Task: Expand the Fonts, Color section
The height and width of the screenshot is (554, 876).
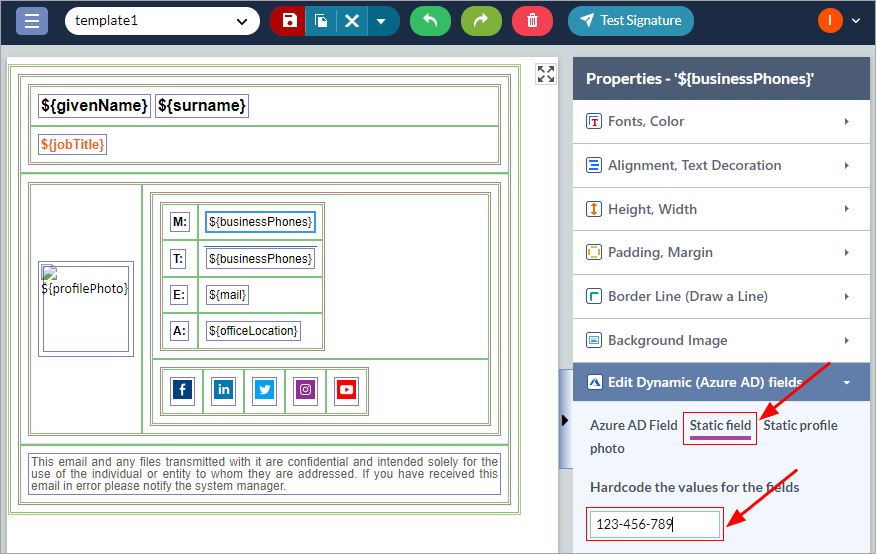Action: (x=721, y=121)
